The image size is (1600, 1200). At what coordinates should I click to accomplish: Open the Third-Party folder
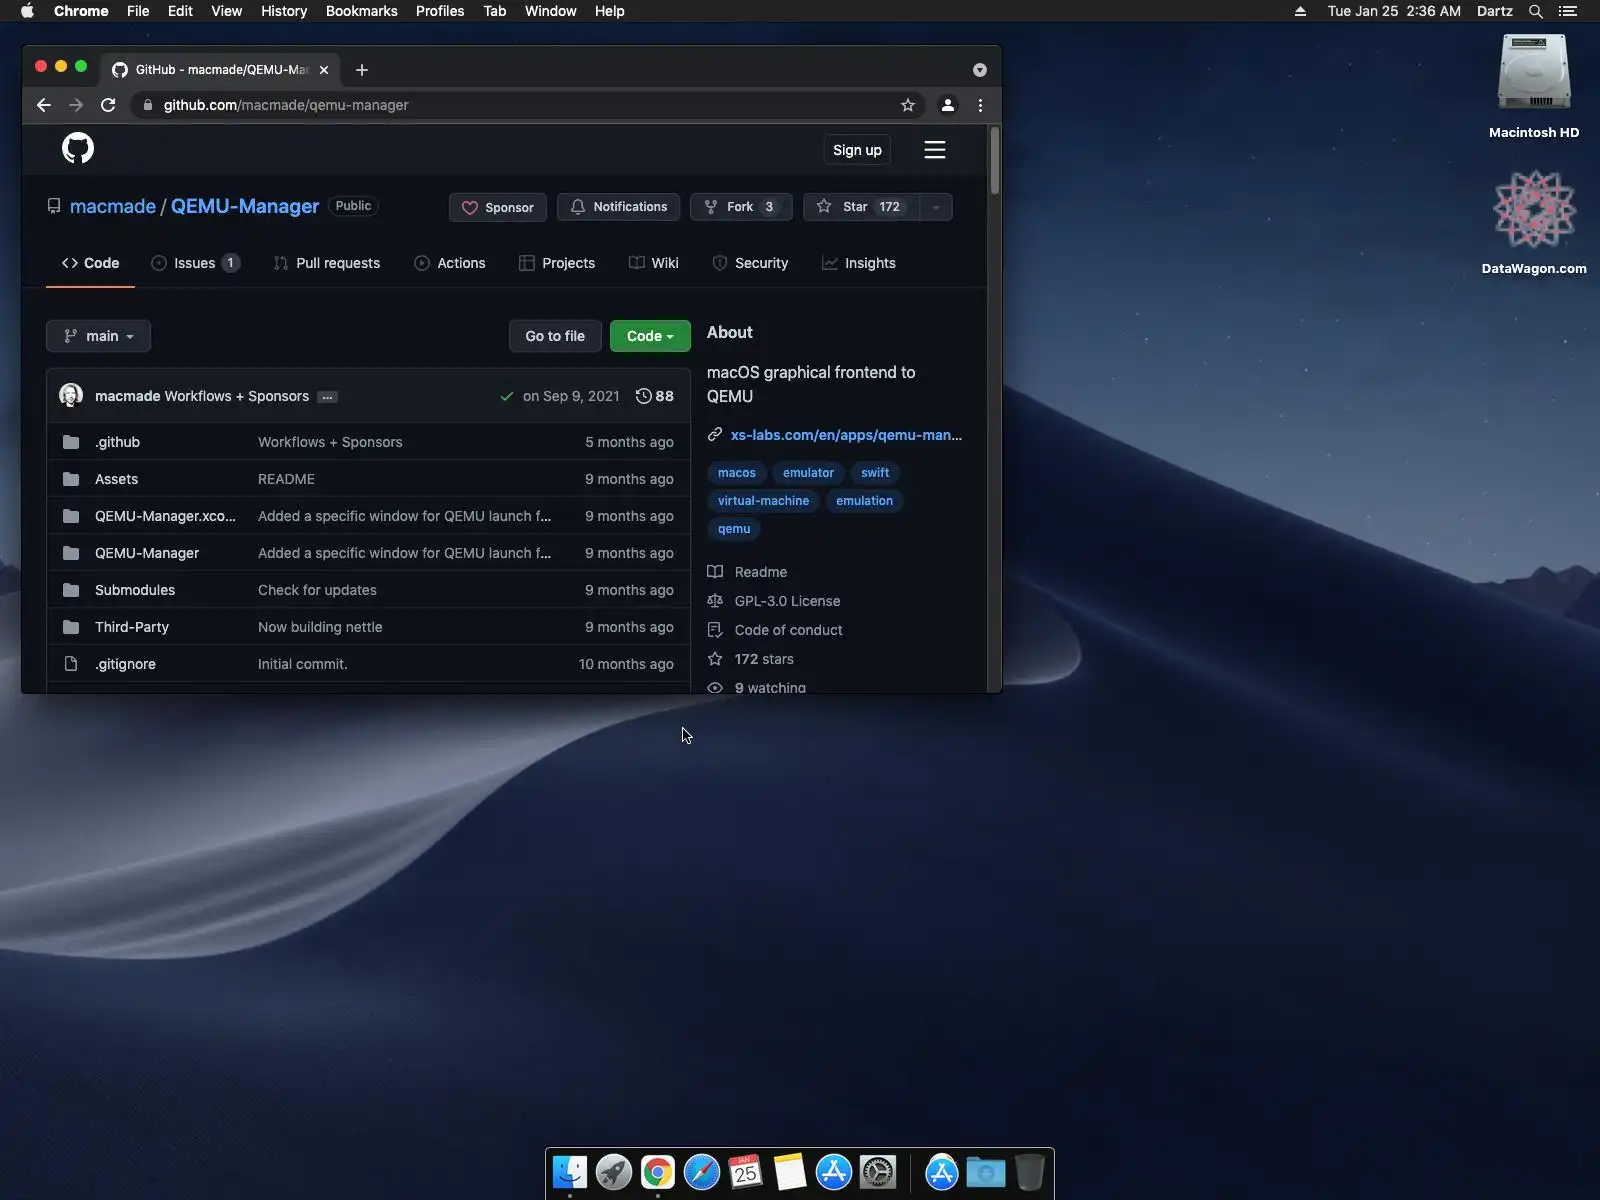tap(132, 627)
